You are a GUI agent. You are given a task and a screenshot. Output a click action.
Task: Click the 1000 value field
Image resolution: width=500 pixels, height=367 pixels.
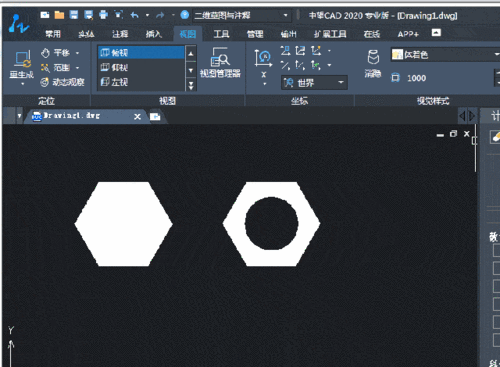tap(416, 78)
